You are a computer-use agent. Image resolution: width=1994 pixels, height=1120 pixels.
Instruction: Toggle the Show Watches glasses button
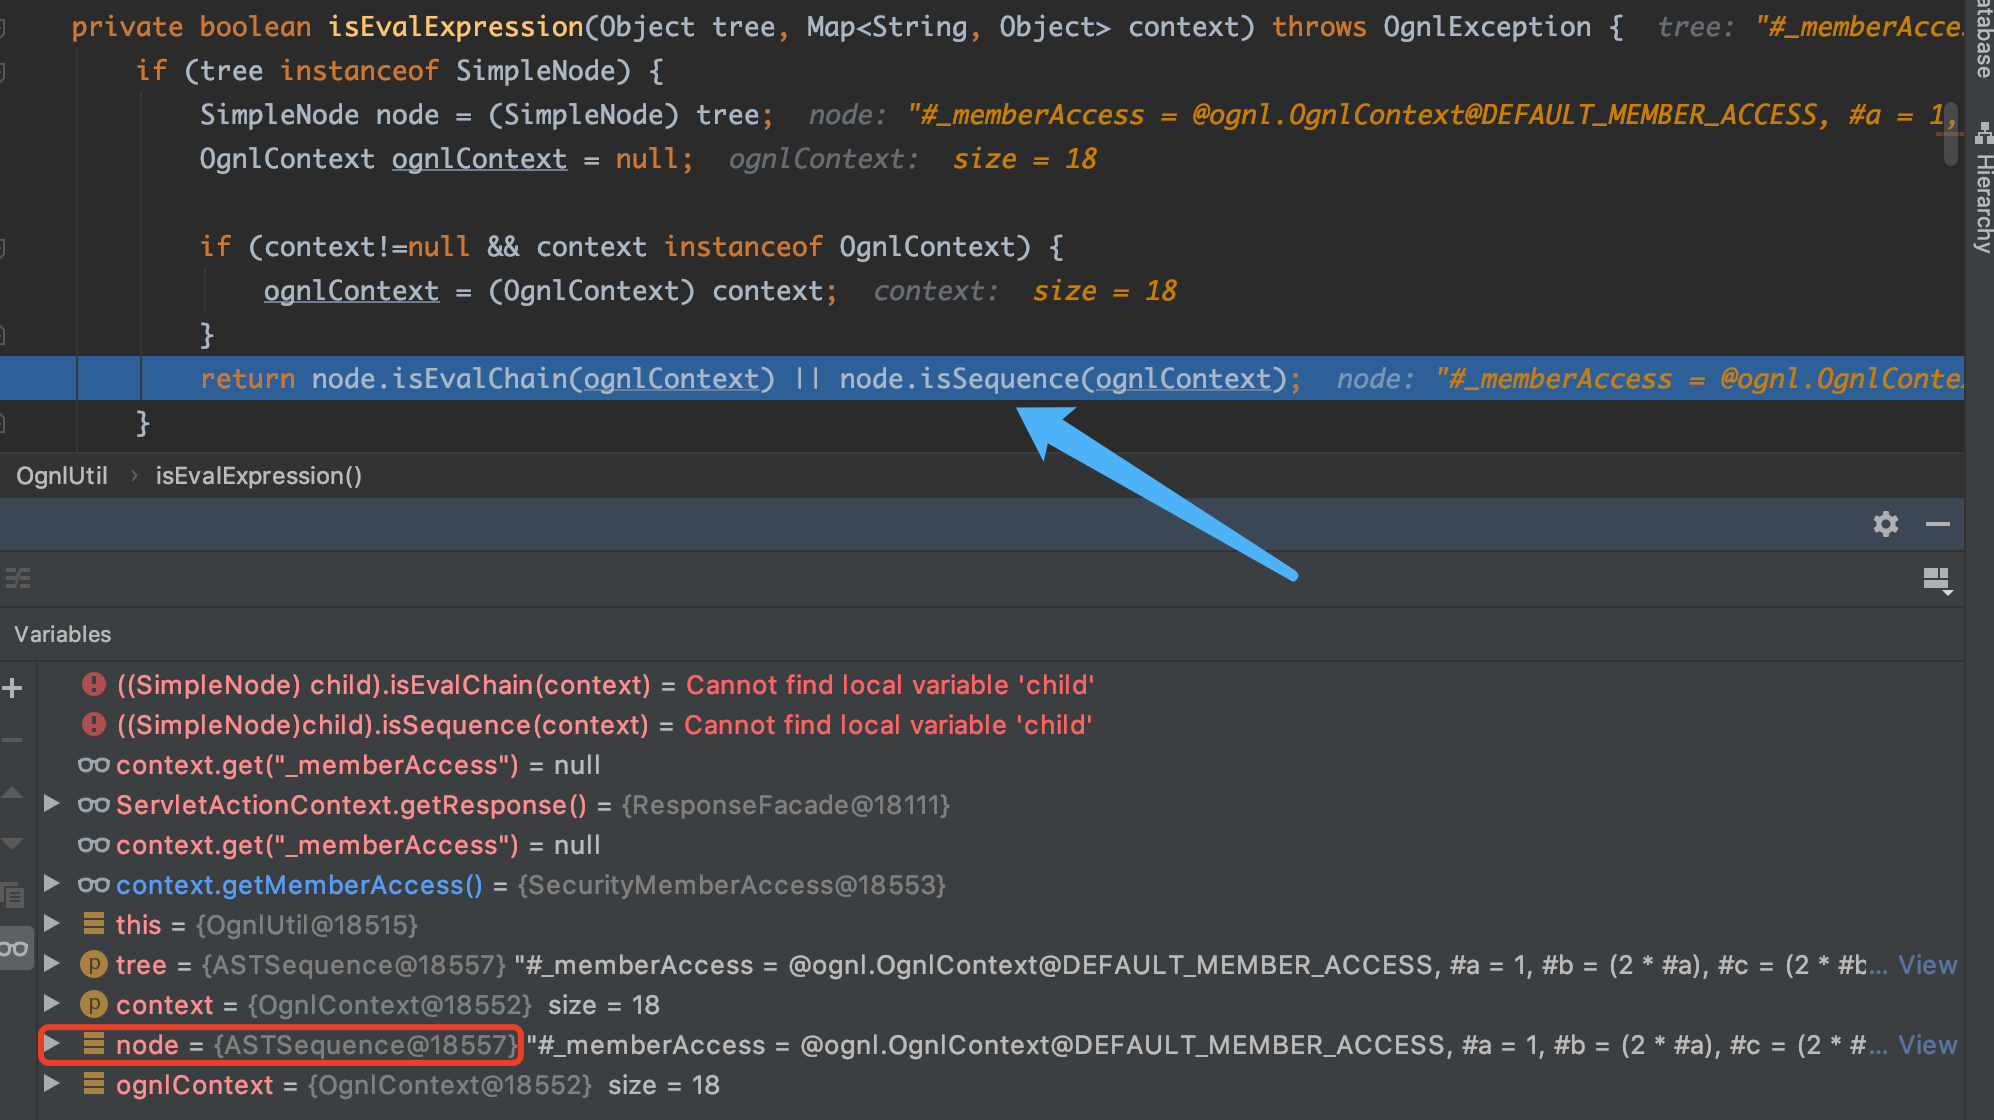click(14, 948)
